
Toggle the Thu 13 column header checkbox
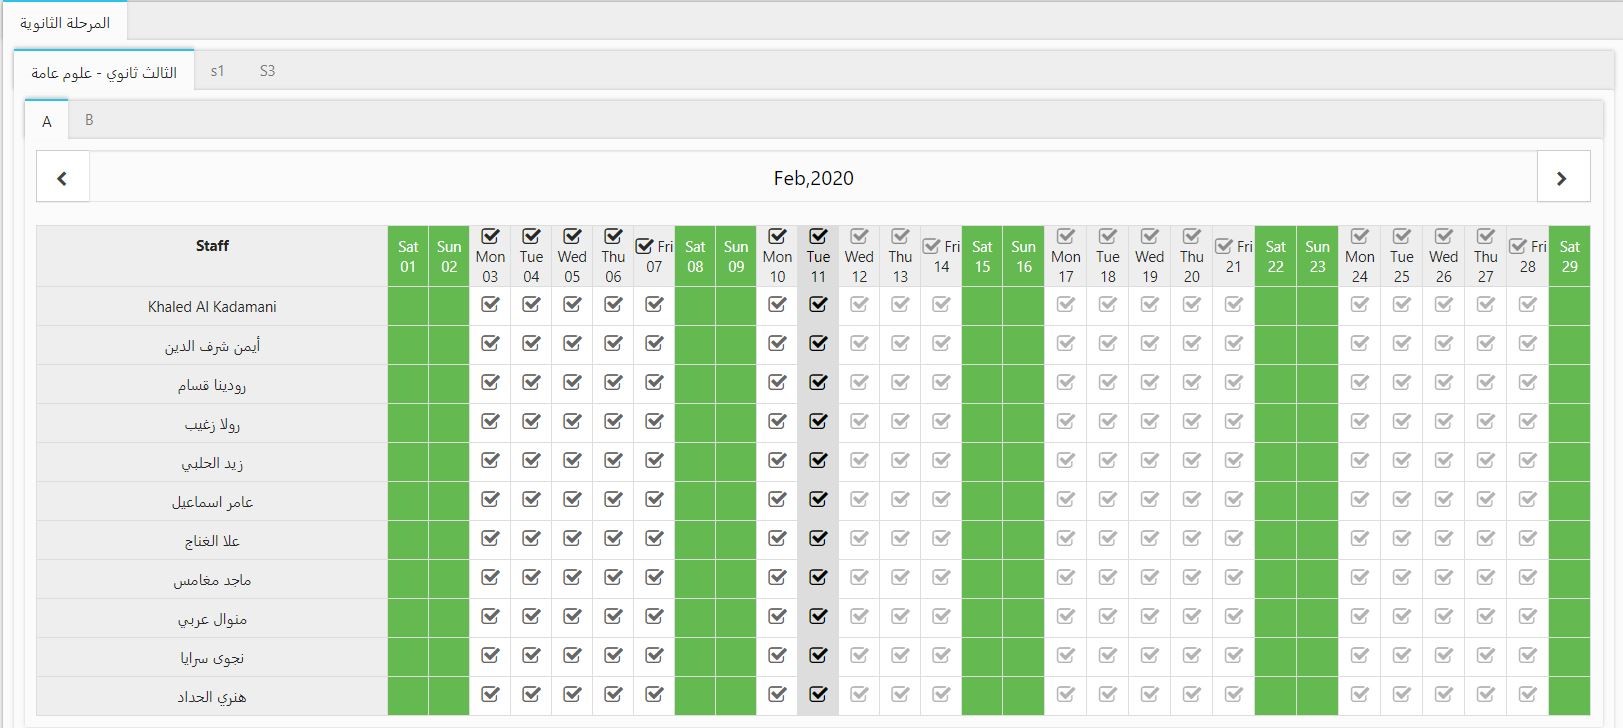pyautogui.click(x=900, y=237)
